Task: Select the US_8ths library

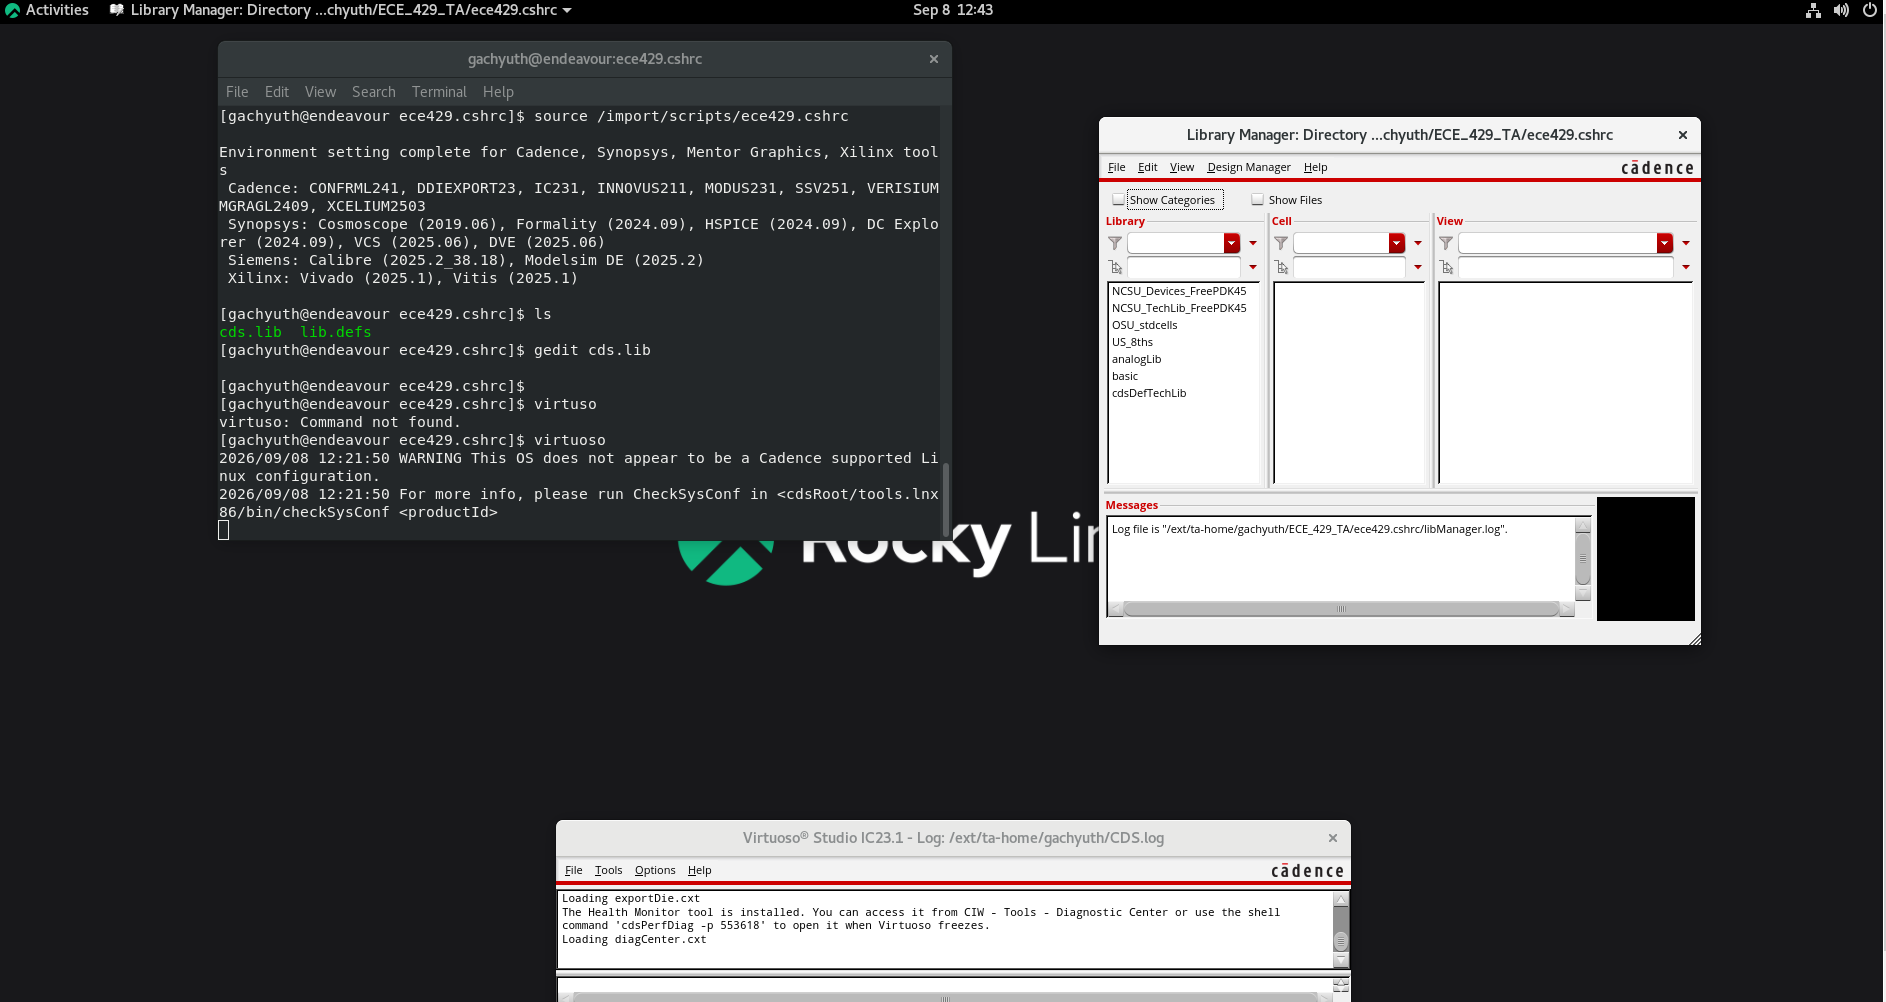Action: (1132, 342)
